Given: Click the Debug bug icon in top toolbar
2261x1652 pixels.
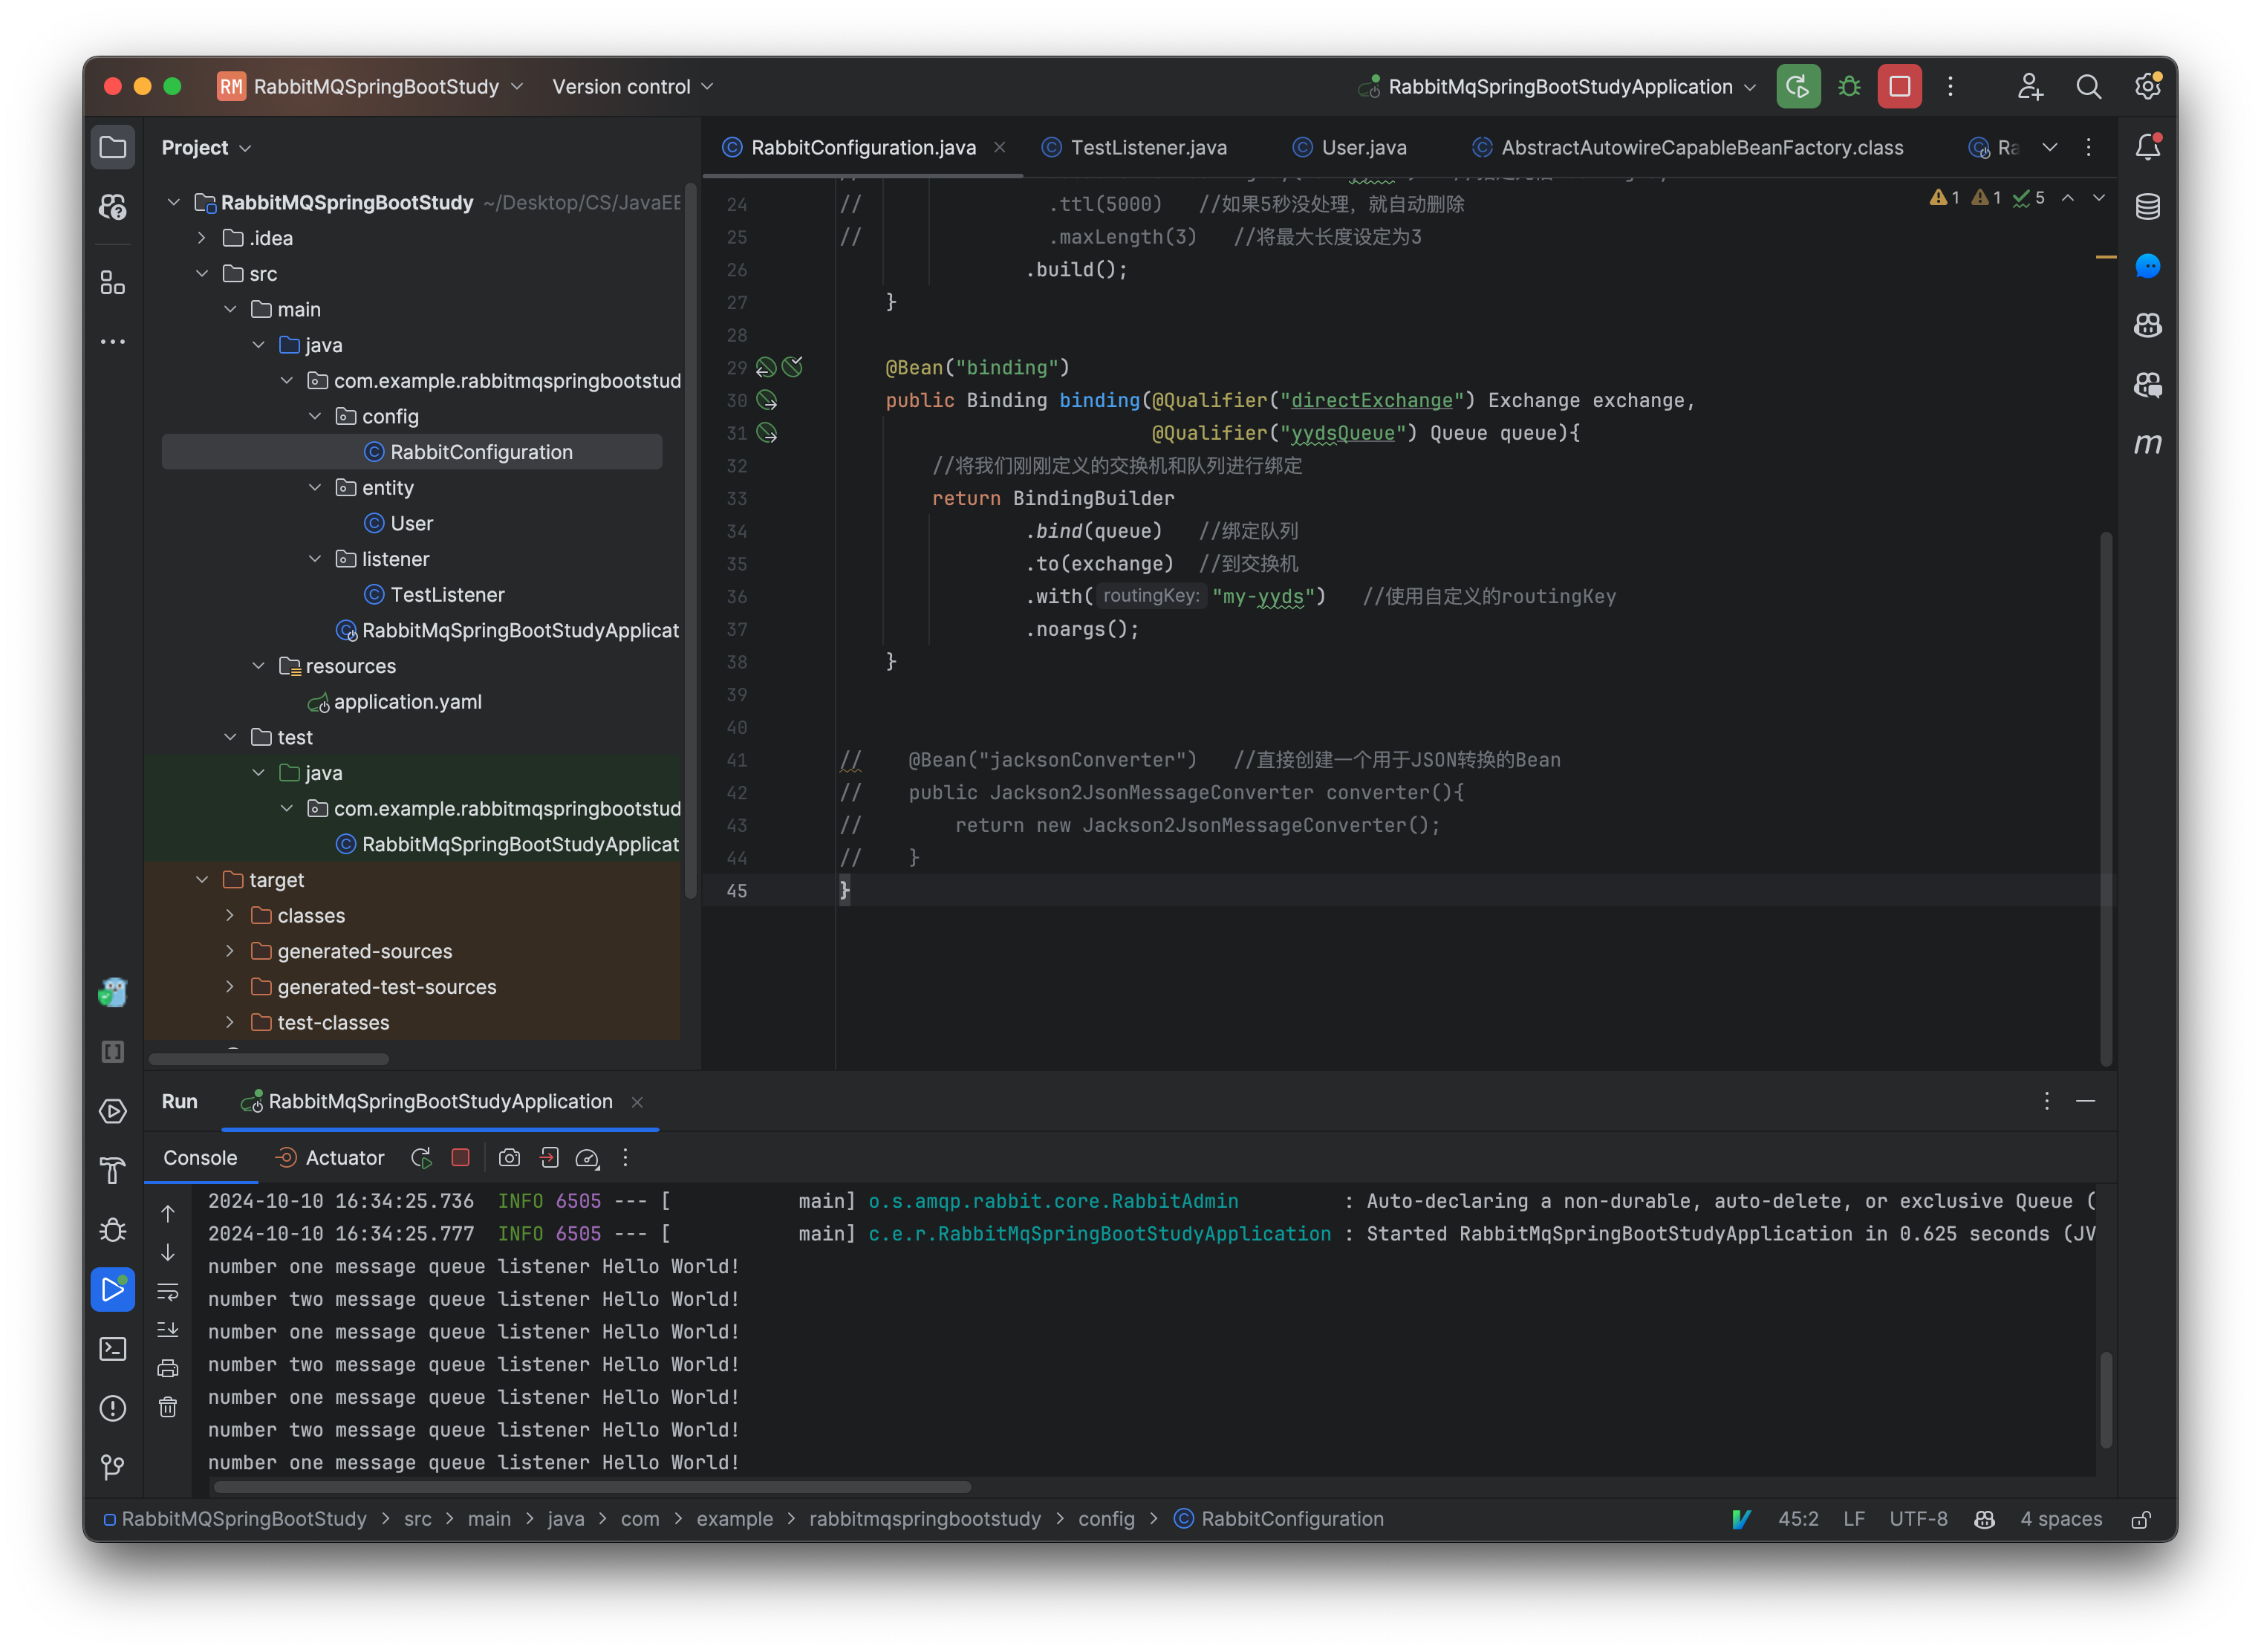Looking at the screenshot, I should tap(1849, 87).
